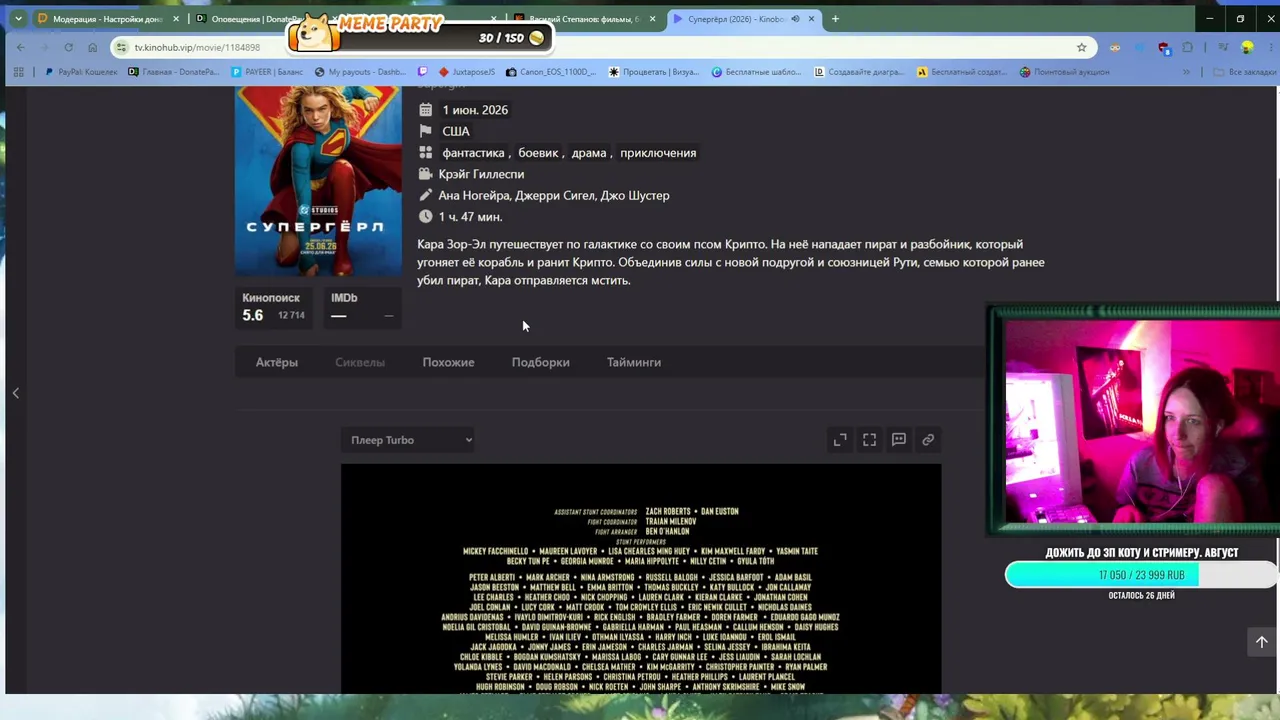Open the Twitch bookmark icon
Screen dimensions: 1280x720
(x=422, y=72)
